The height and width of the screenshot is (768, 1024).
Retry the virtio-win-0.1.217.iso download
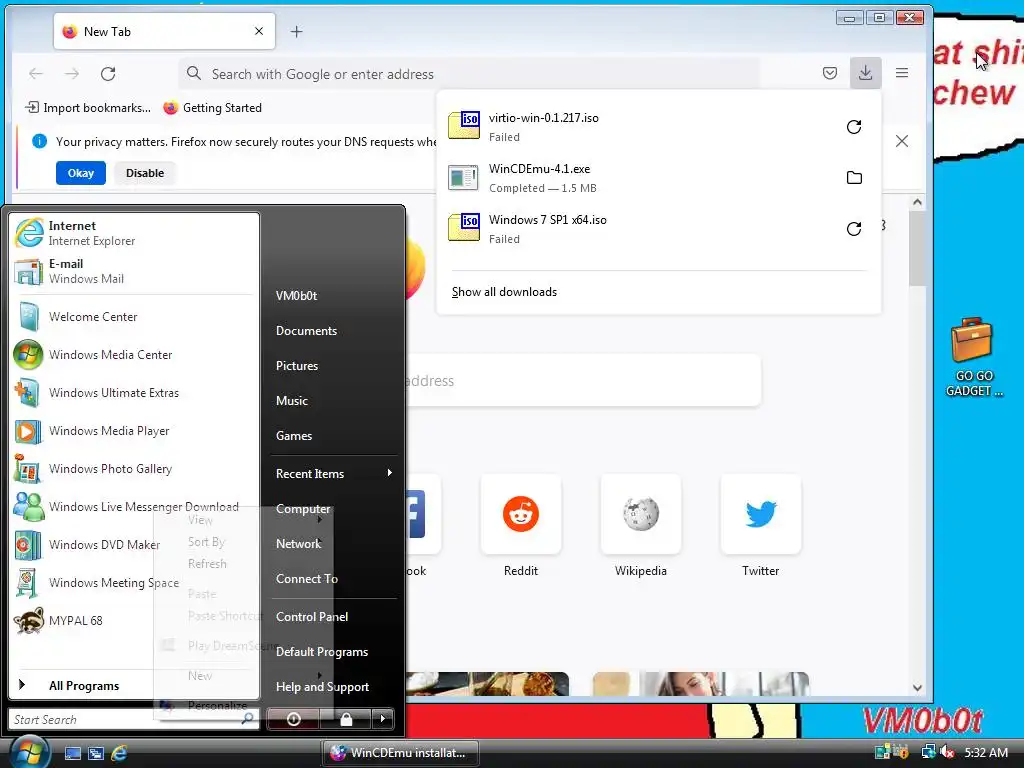pos(854,127)
